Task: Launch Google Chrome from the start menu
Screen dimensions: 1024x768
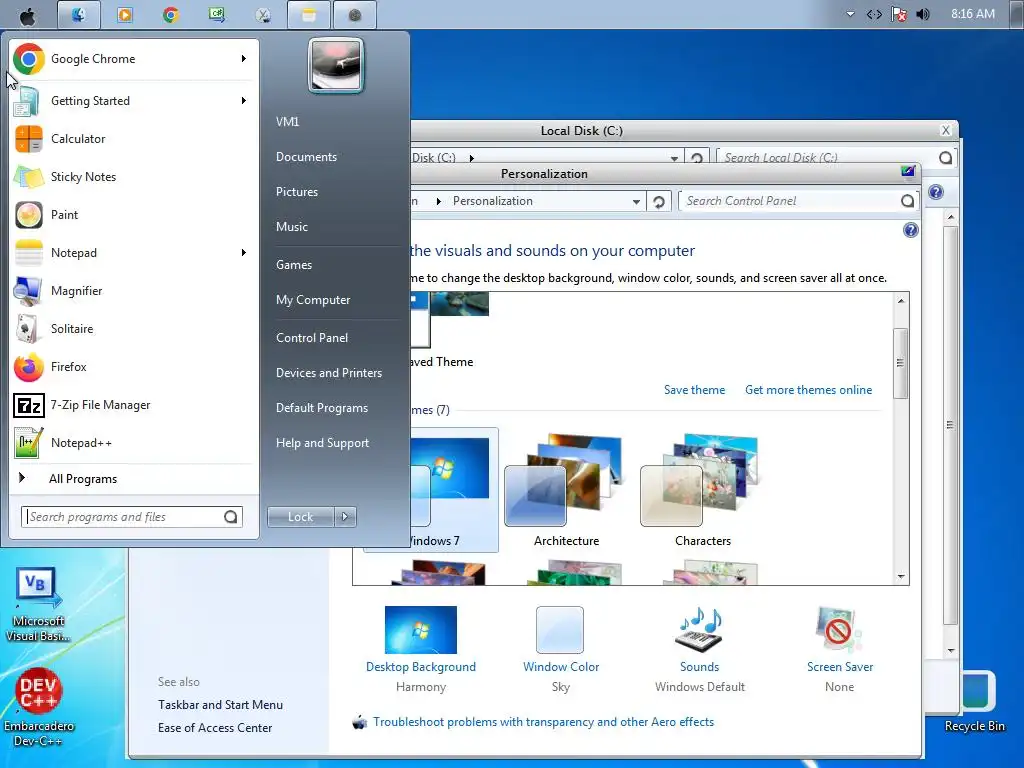Action: [x=133, y=59]
